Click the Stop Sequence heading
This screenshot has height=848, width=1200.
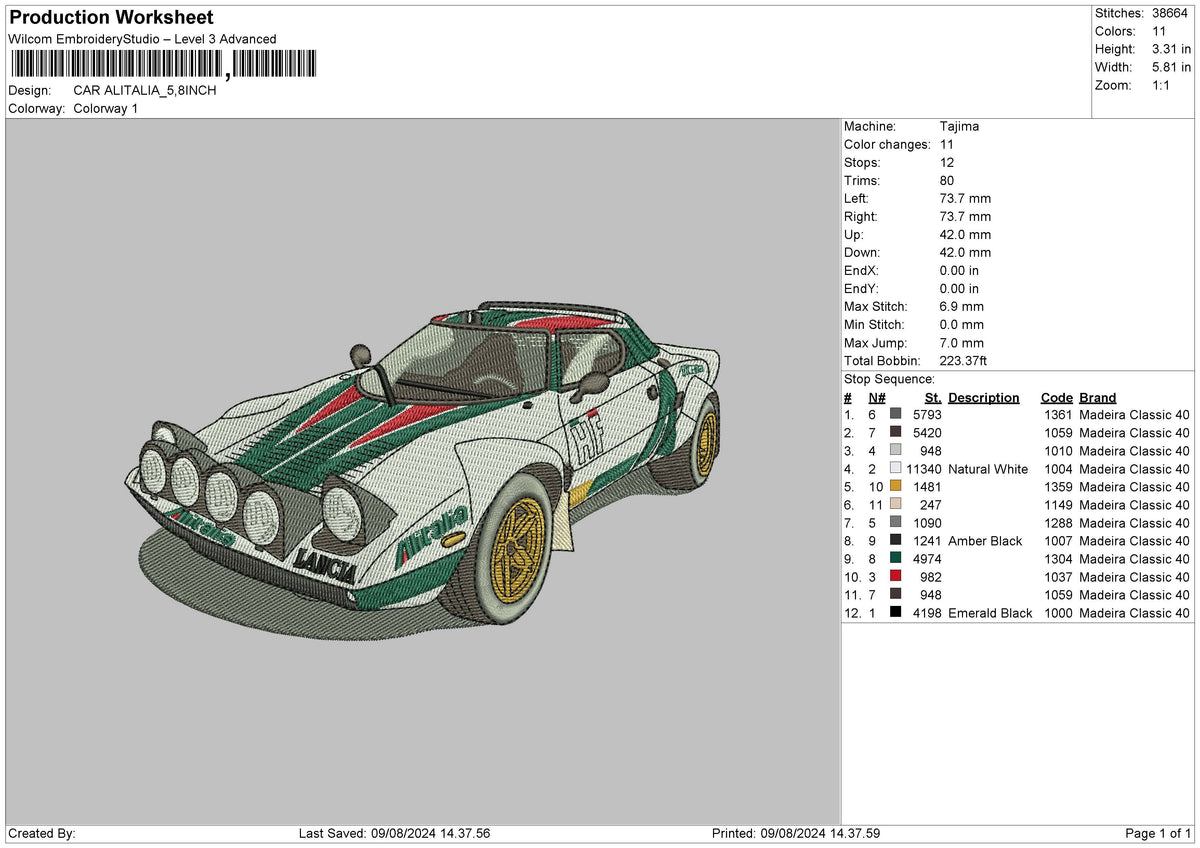click(889, 379)
